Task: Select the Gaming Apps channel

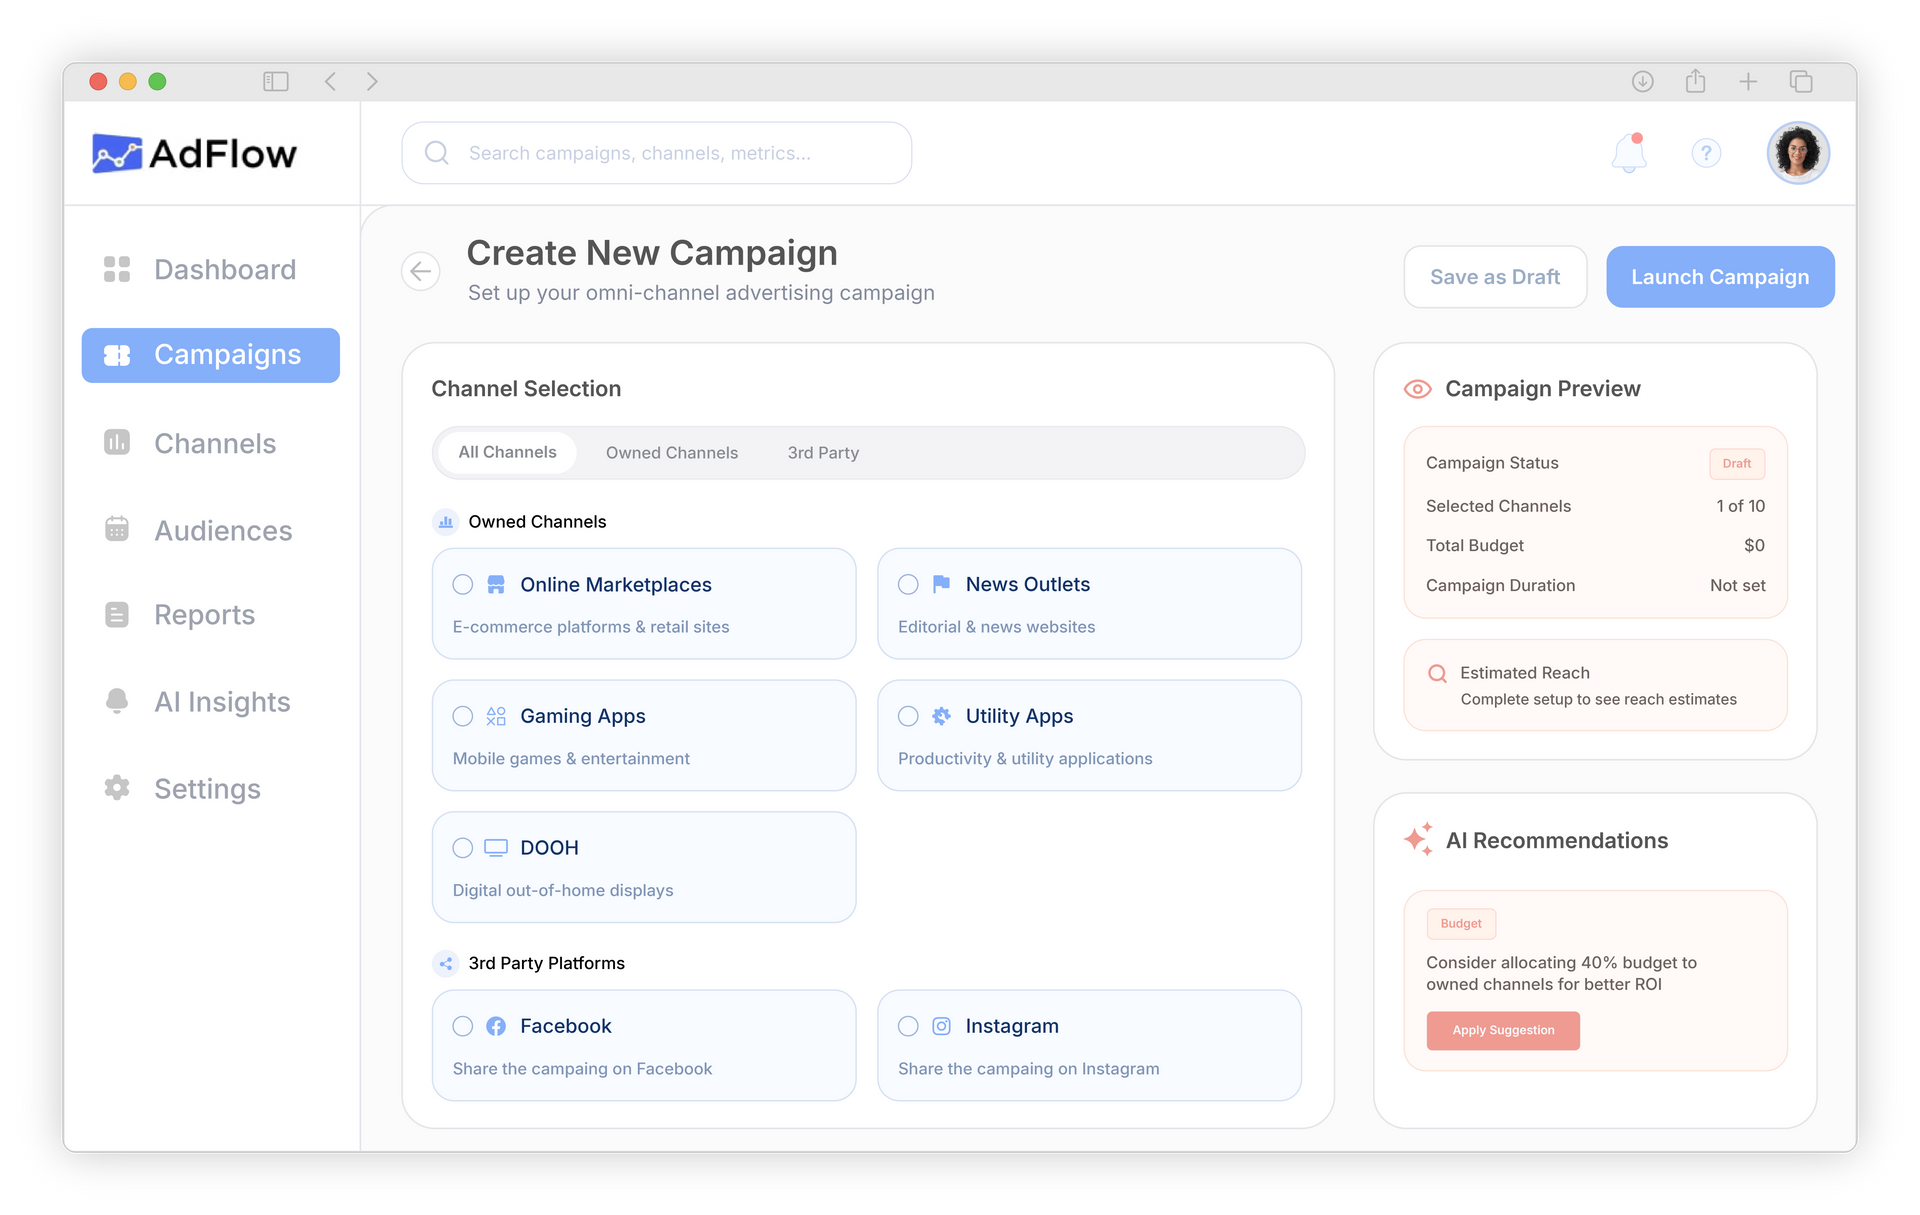Action: pyautogui.click(x=463, y=716)
